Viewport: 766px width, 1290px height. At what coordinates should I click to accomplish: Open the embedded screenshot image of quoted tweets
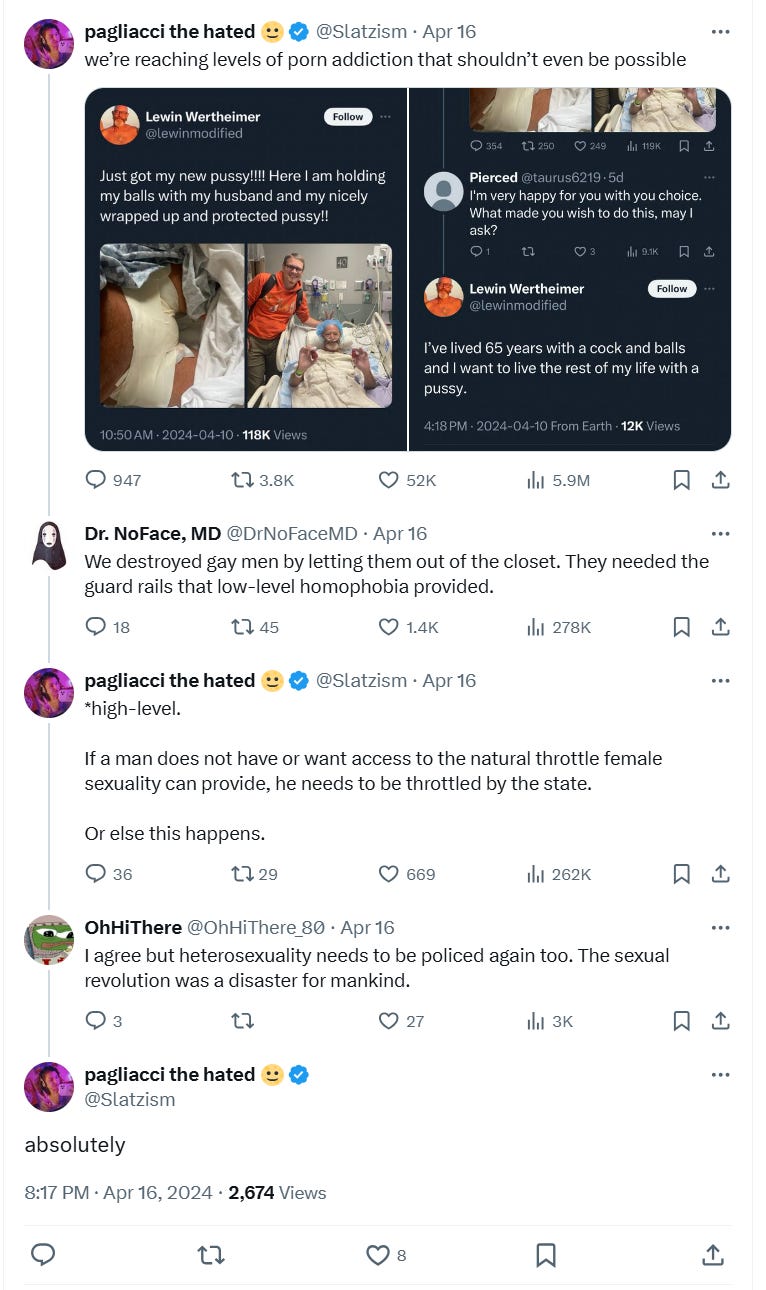pyautogui.click(x=408, y=269)
